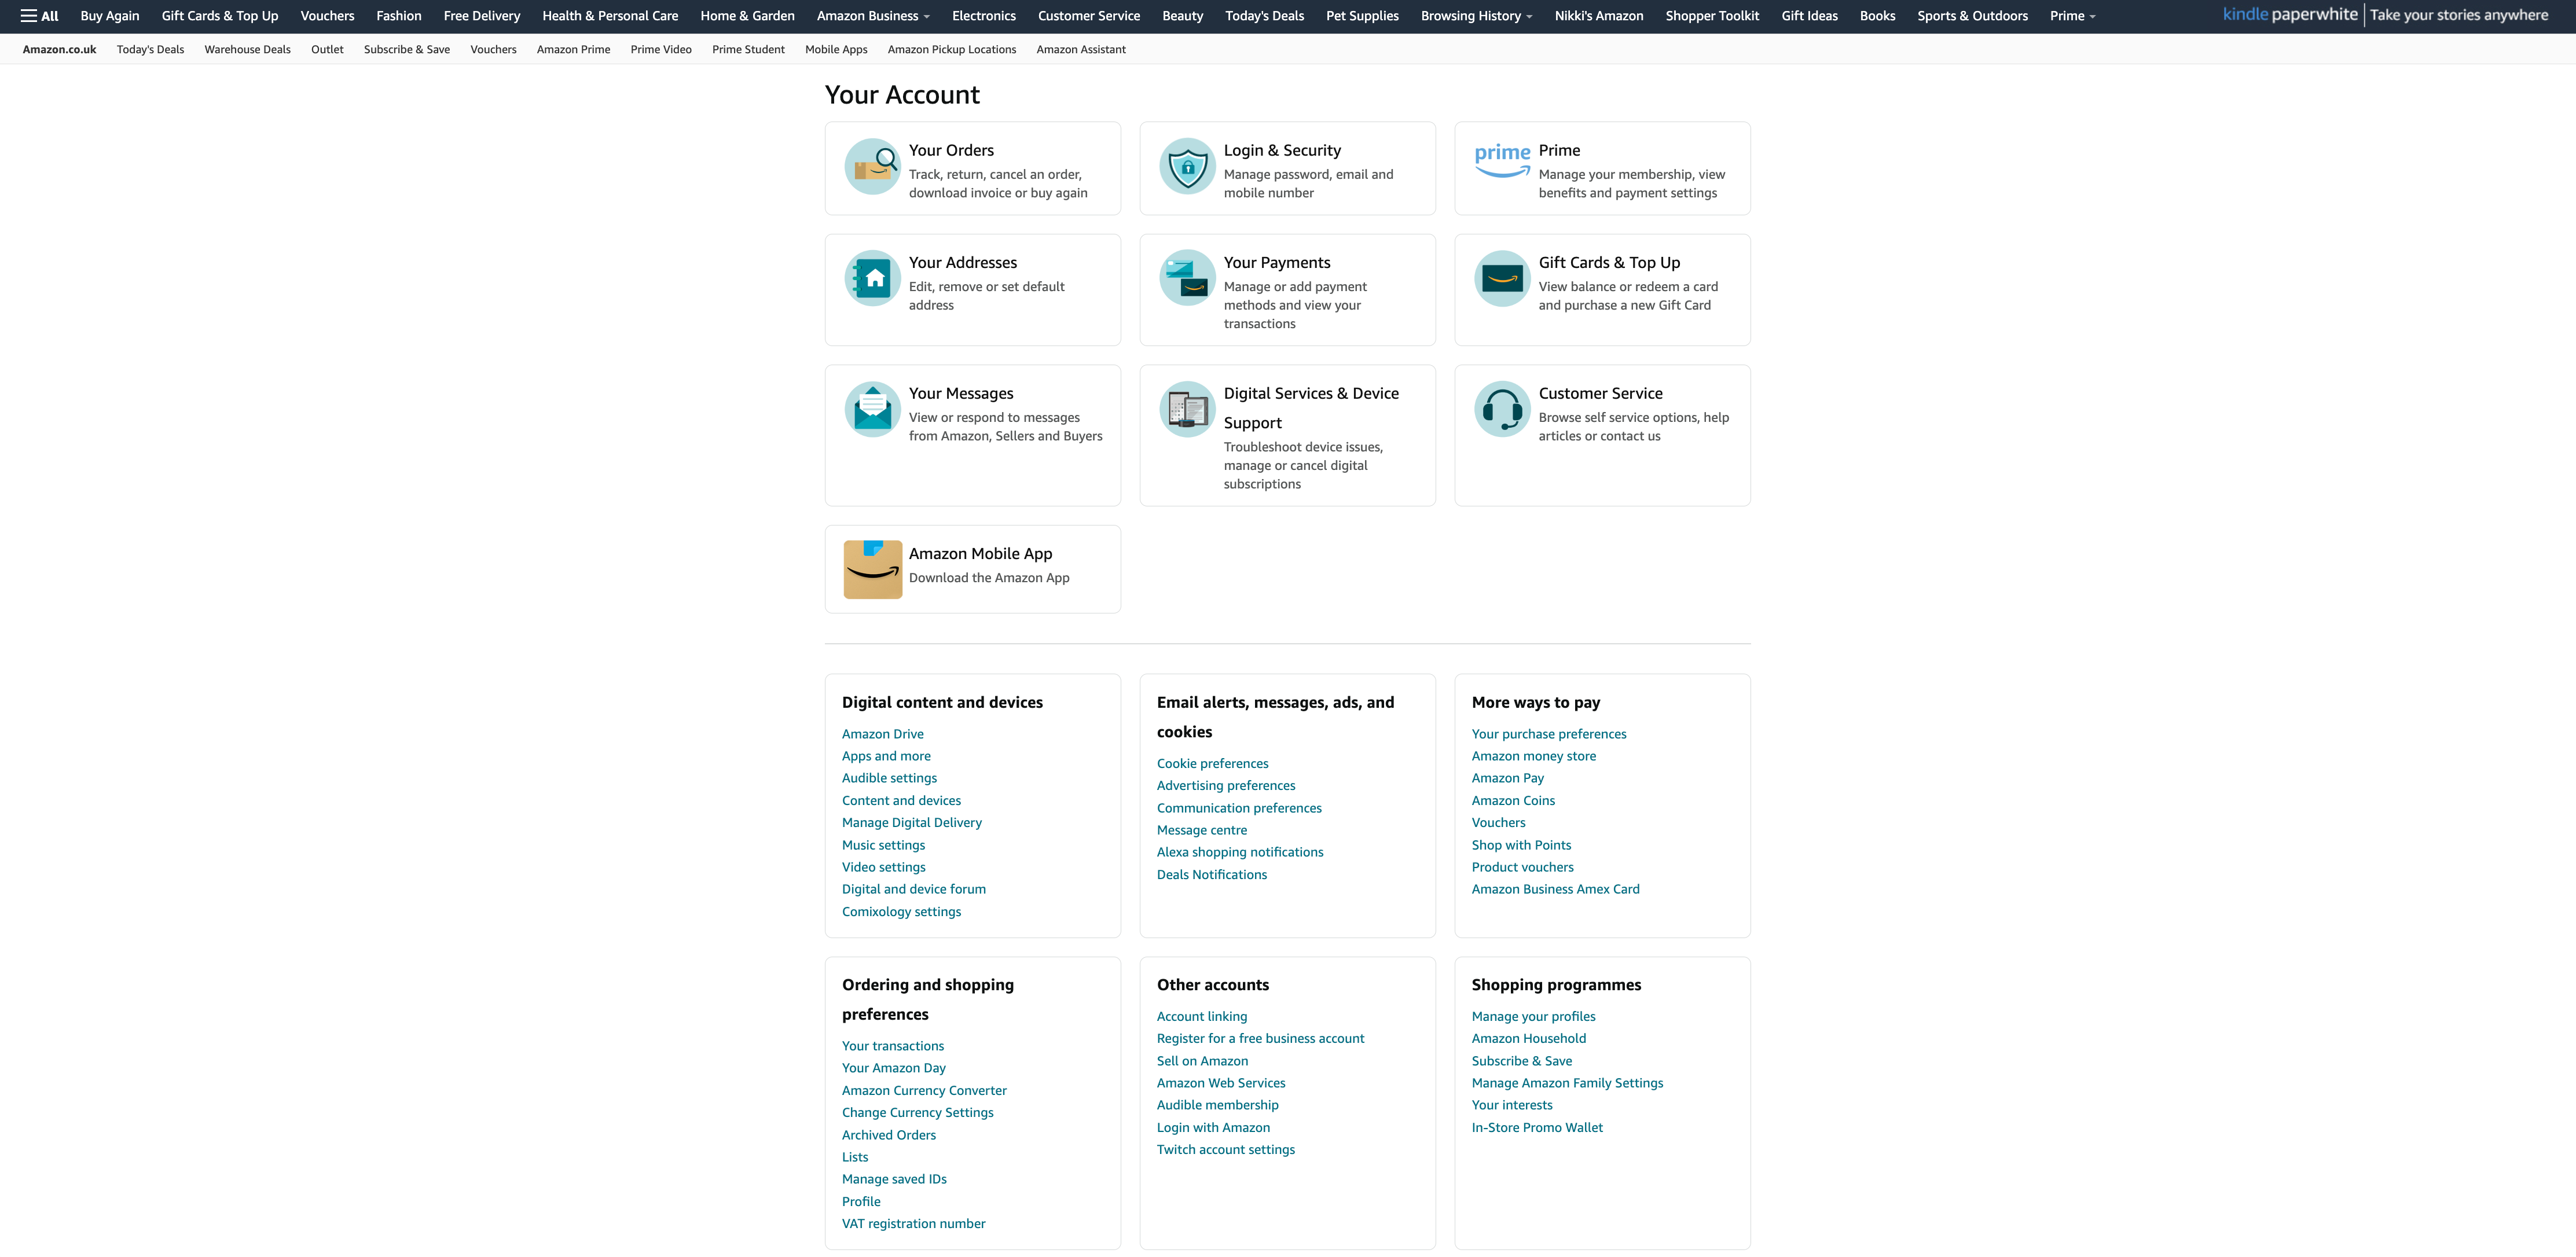Click the Kindle Paperwhite banner ad
The width and height of the screenshot is (2576, 1257).
[x=2385, y=15]
